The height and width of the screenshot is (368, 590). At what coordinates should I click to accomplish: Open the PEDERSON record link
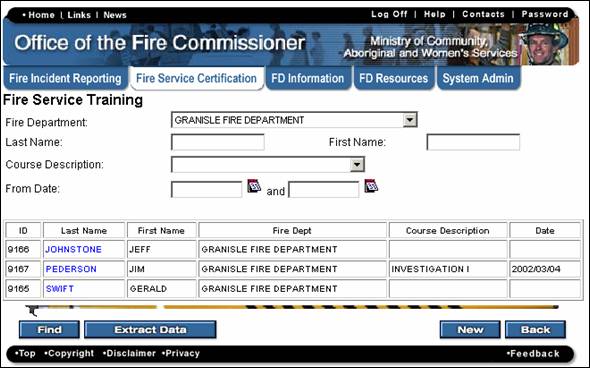71,269
